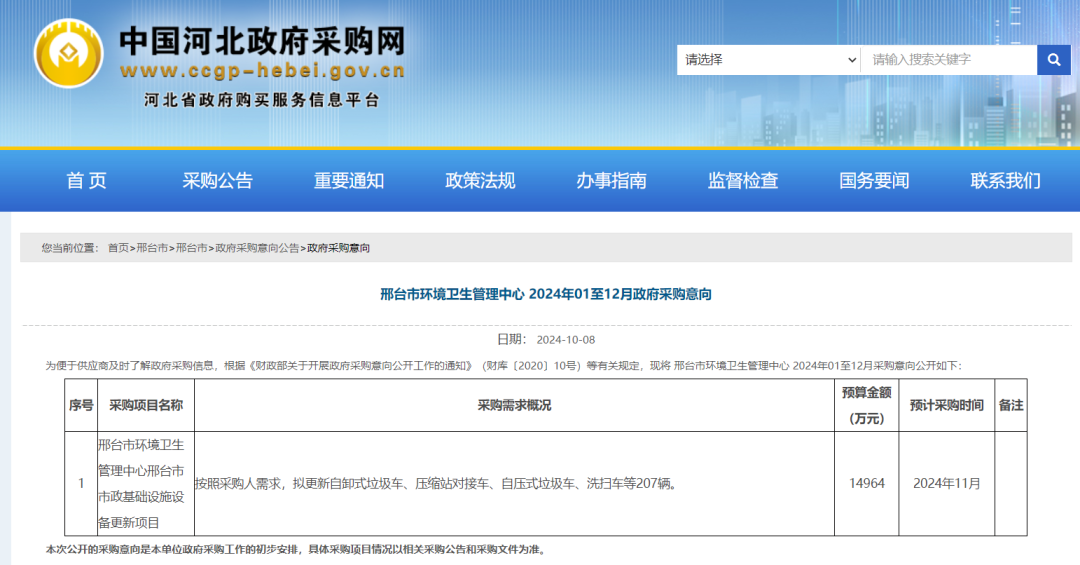1080x565 pixels.
Task: Click the requirement description mentioning 207辆
Action: coord(436,484)
